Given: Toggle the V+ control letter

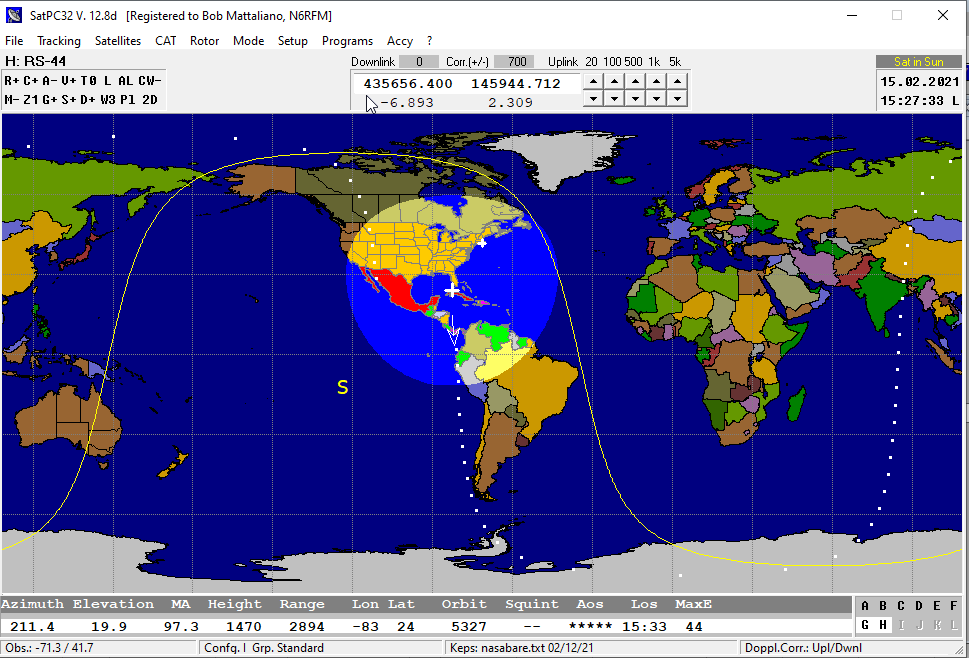Looking at the screenshot, I should [x=69, y=81].
